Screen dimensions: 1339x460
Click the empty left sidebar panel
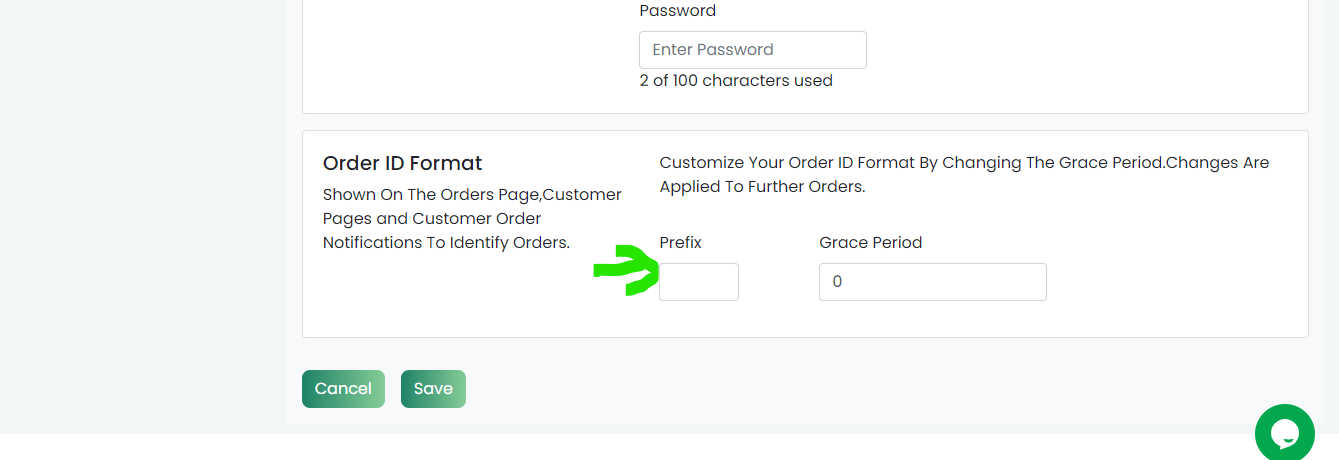pyautogui.click(x=143, y=216)
